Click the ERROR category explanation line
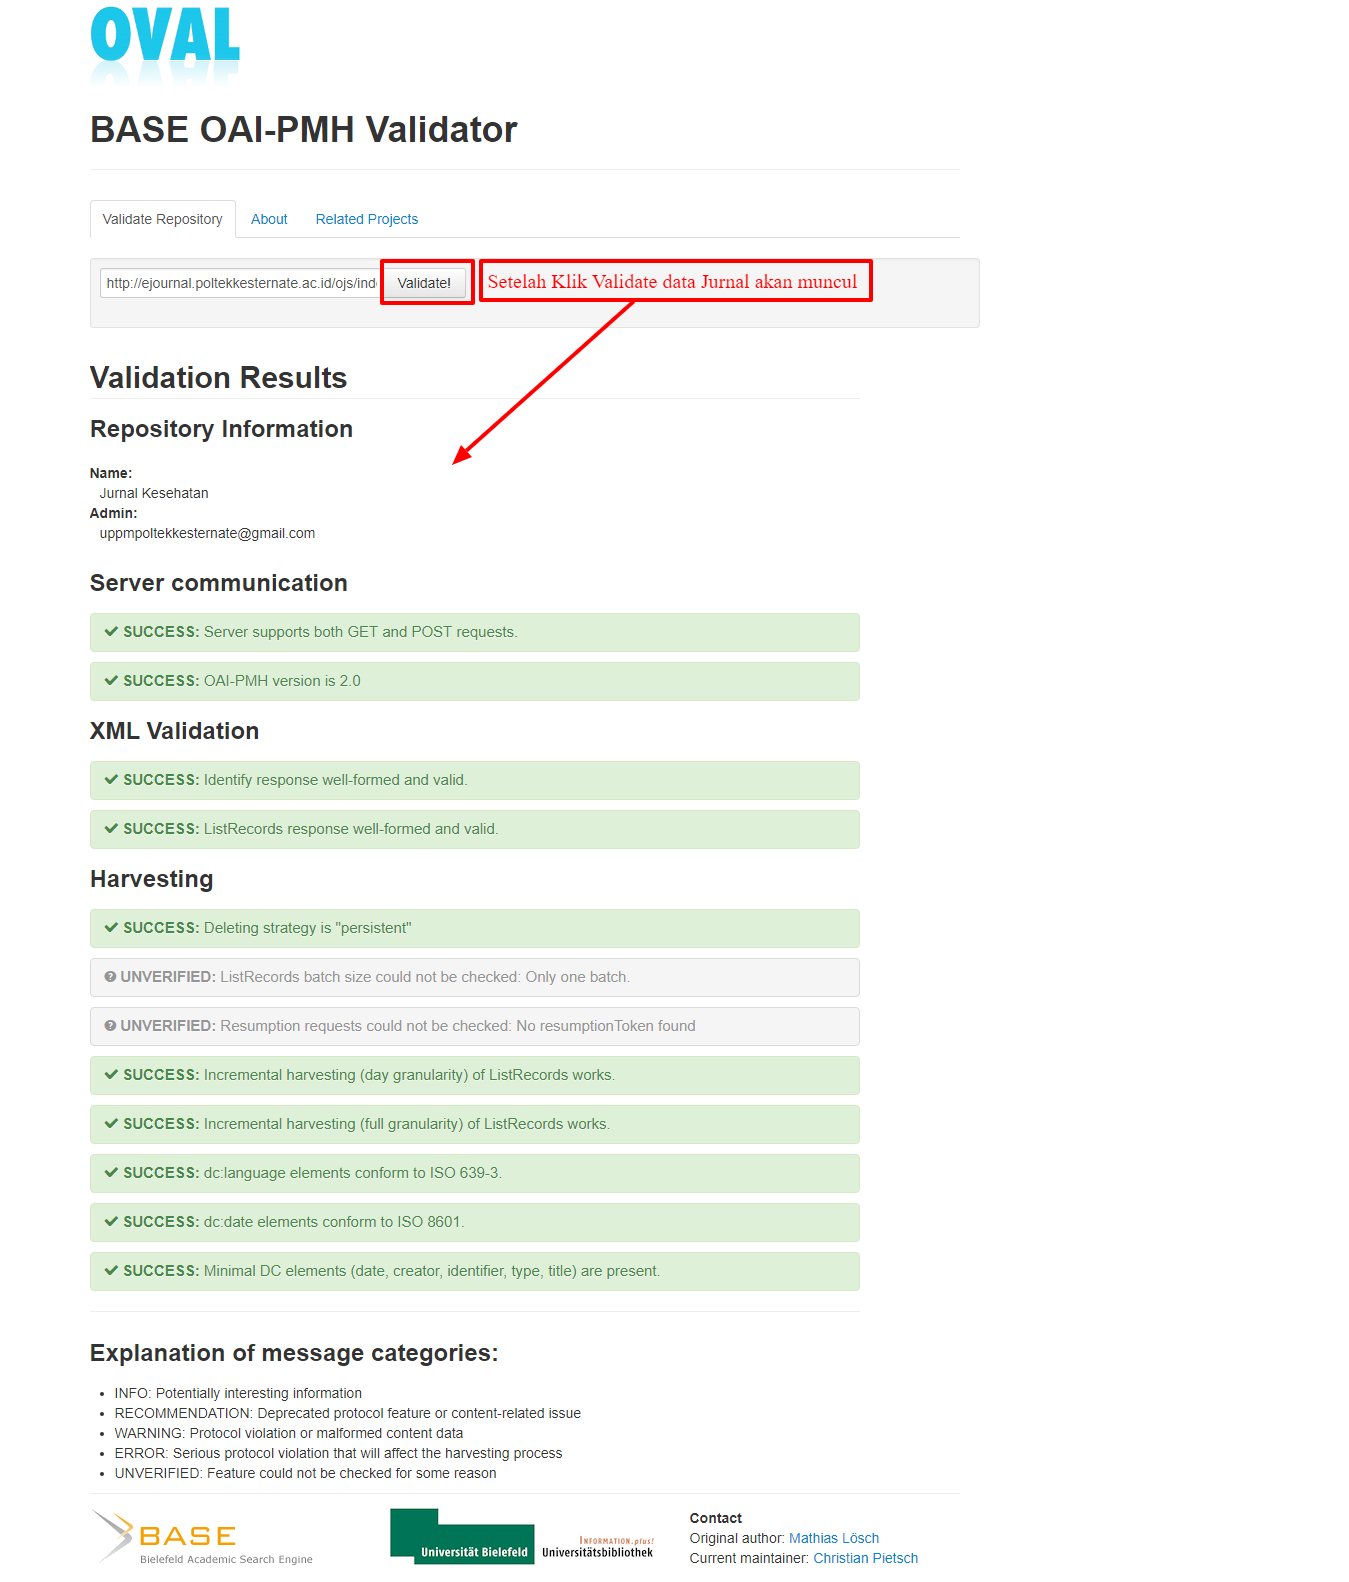Image resolution: width=1349 pixels, height=1582 pixels. (x=338, y=1453)
